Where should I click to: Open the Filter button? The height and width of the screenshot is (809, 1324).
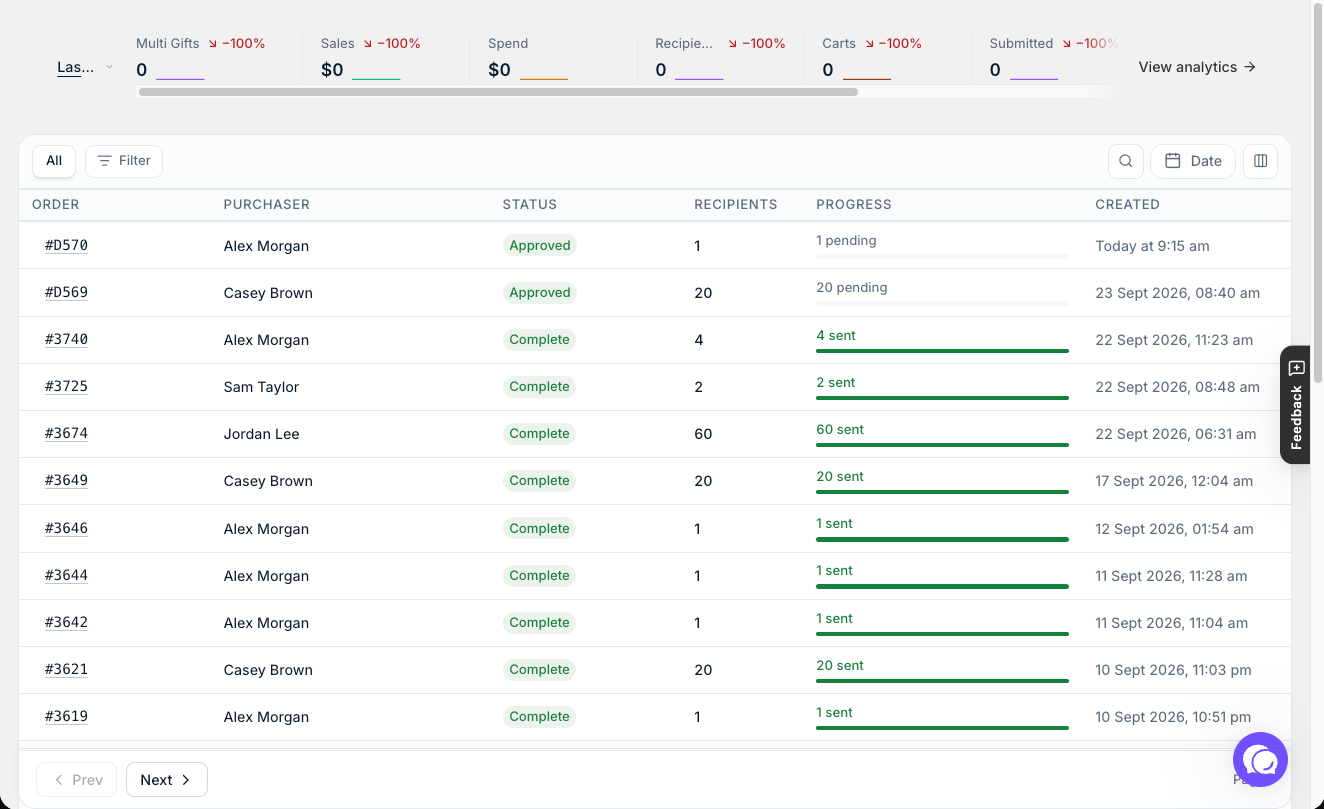(124, 161)
